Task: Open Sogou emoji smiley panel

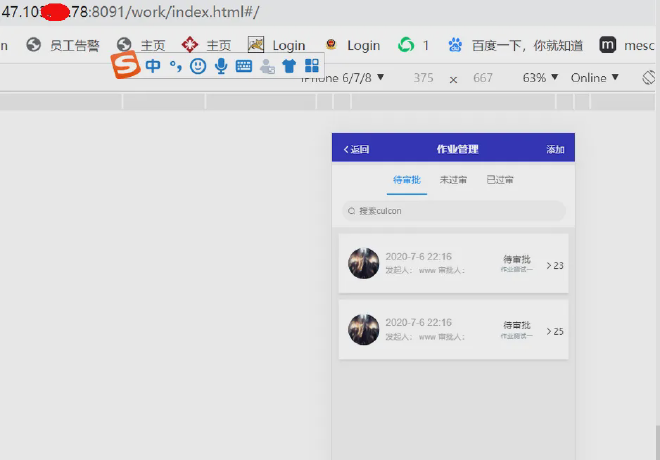Action: (198, 66)
